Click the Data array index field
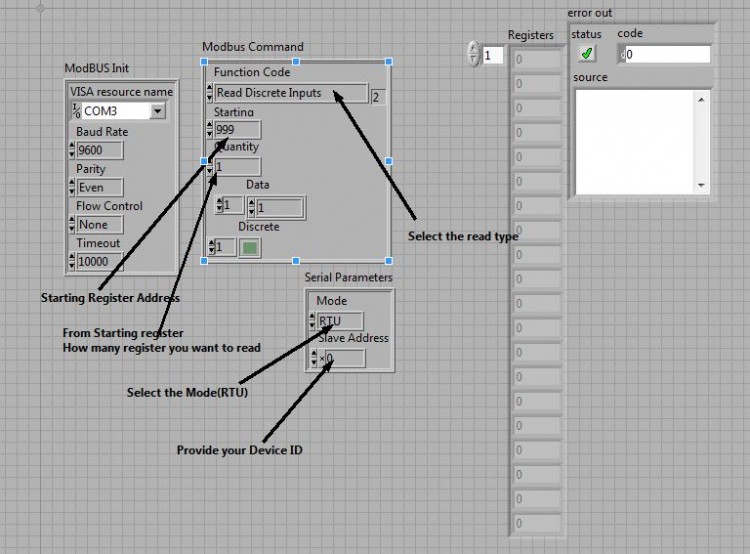The height and width of the screenshot is (554, 750). [233, 205]
